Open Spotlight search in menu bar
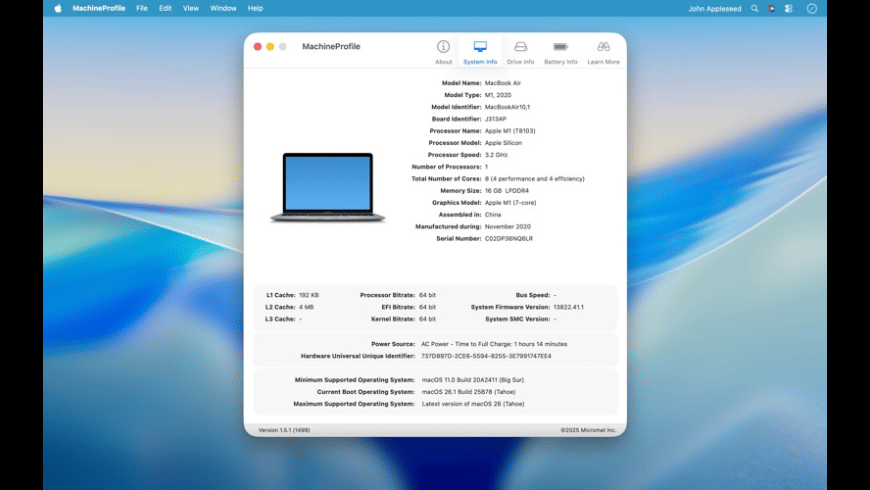 [755, 8]
